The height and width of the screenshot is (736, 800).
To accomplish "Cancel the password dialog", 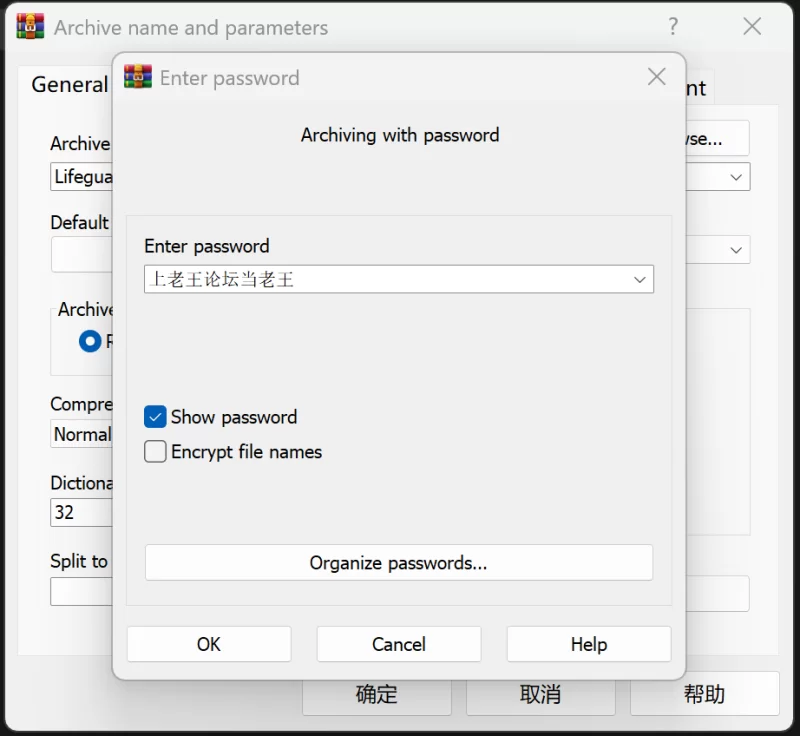I will [x=398, y=644].
